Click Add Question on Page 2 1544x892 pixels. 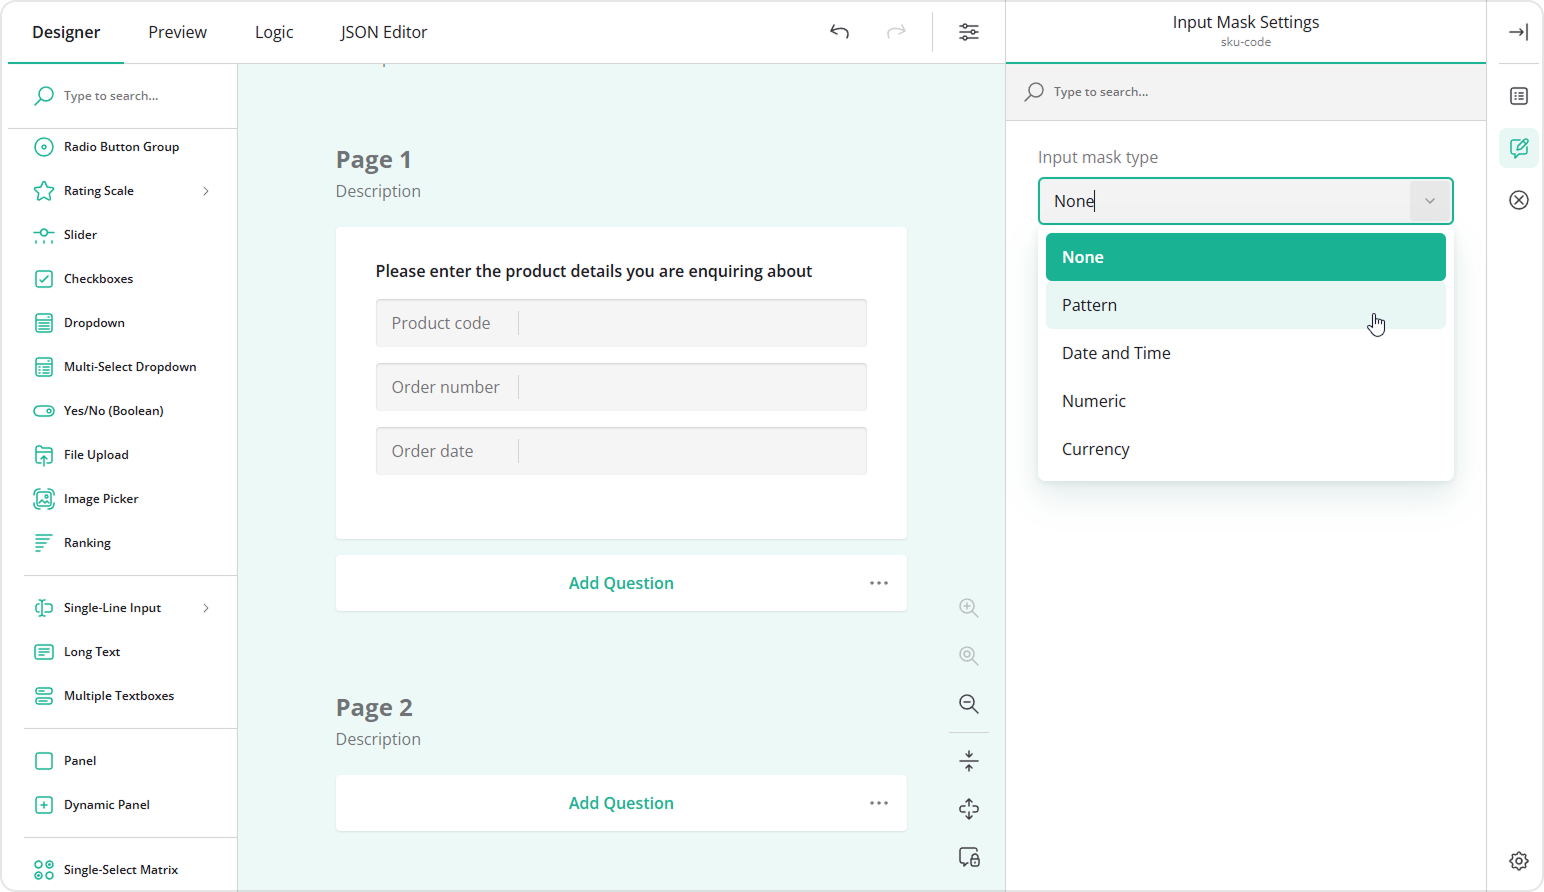[621, 802]
